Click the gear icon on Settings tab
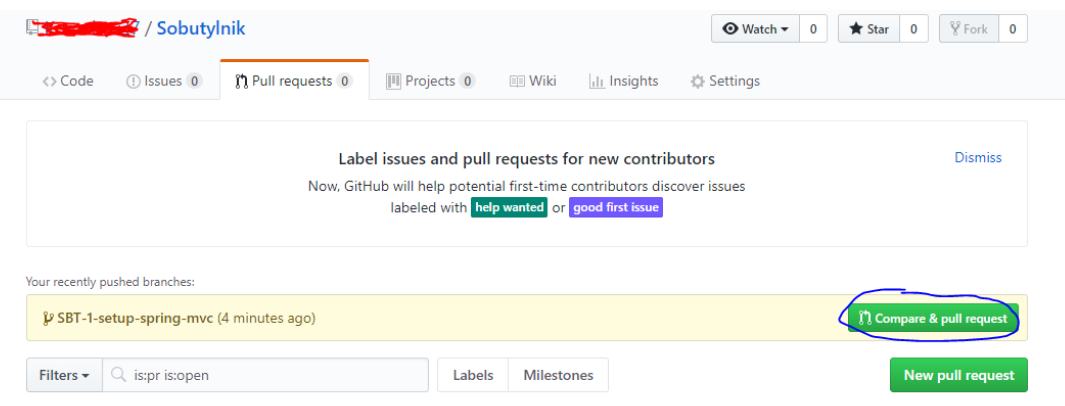1065x406 pixels. tap(698, 81)
